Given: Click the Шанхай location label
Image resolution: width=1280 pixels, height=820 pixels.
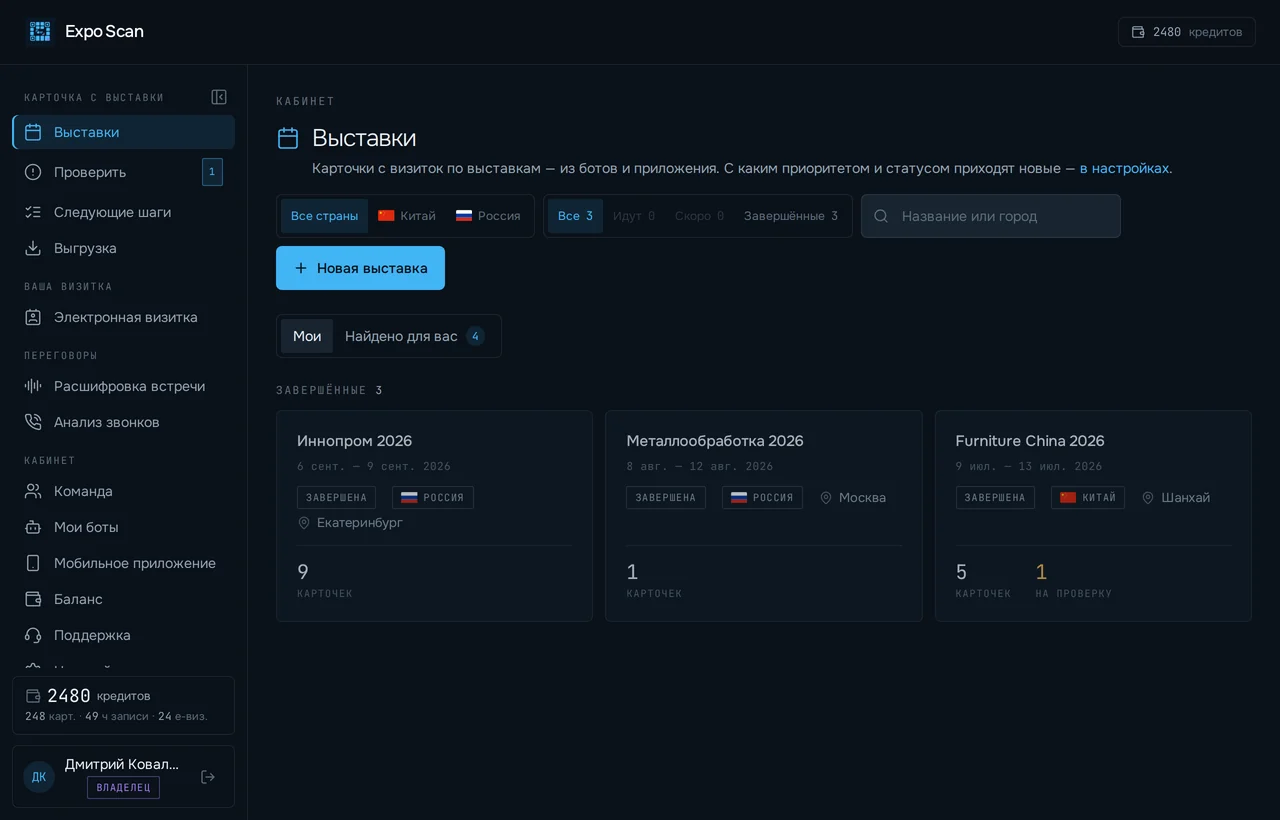Looking at the screenshot, I should (x=1176, y=497).
